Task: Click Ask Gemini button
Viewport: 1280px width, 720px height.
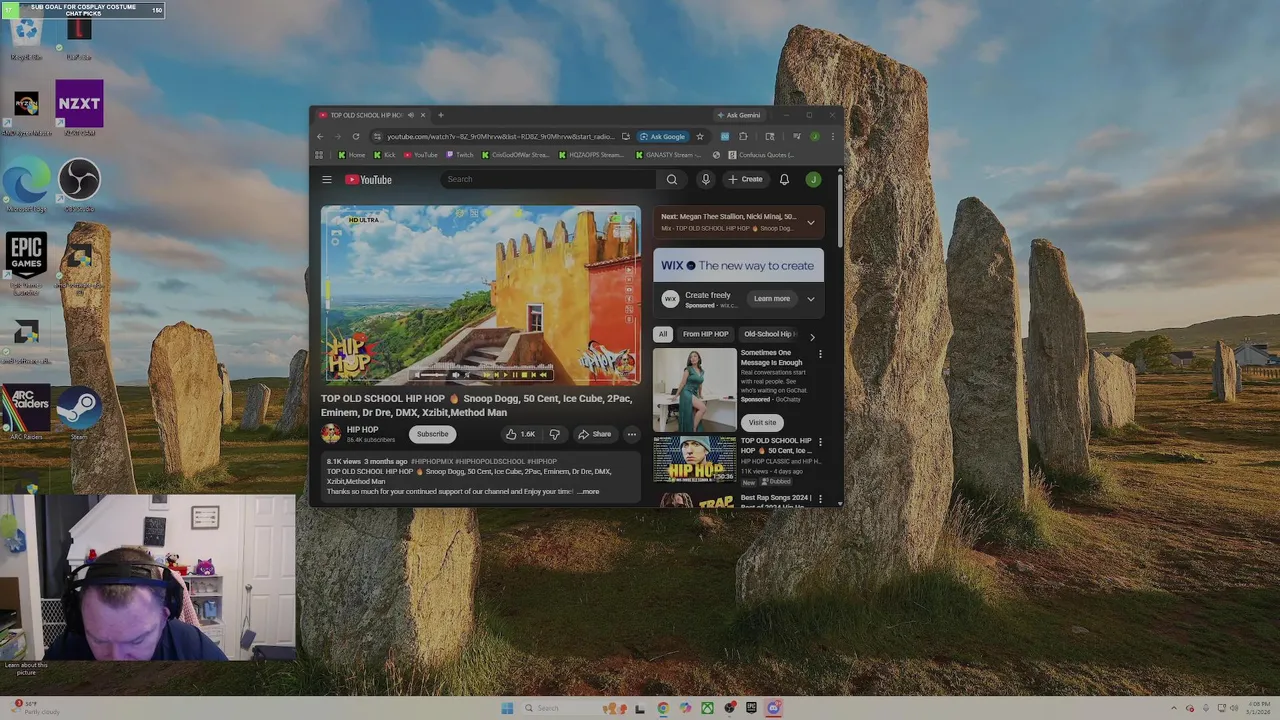Action: pos(738,115)
